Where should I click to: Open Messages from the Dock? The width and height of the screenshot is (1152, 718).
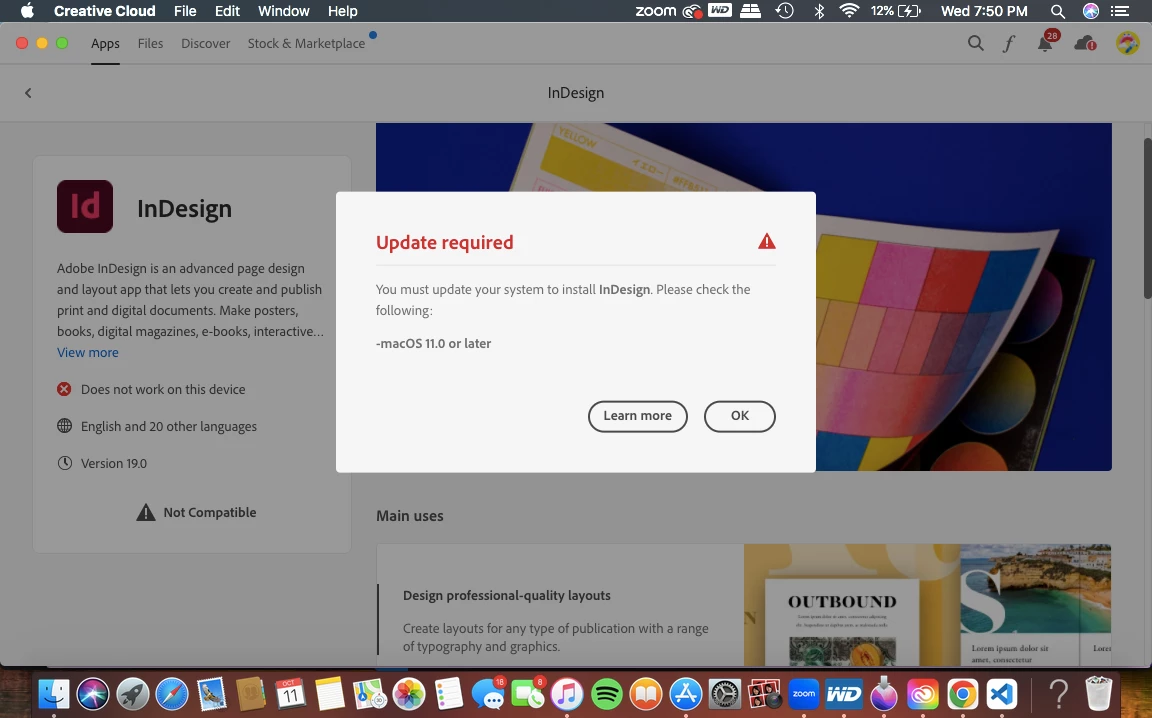[x=488, y=694]
